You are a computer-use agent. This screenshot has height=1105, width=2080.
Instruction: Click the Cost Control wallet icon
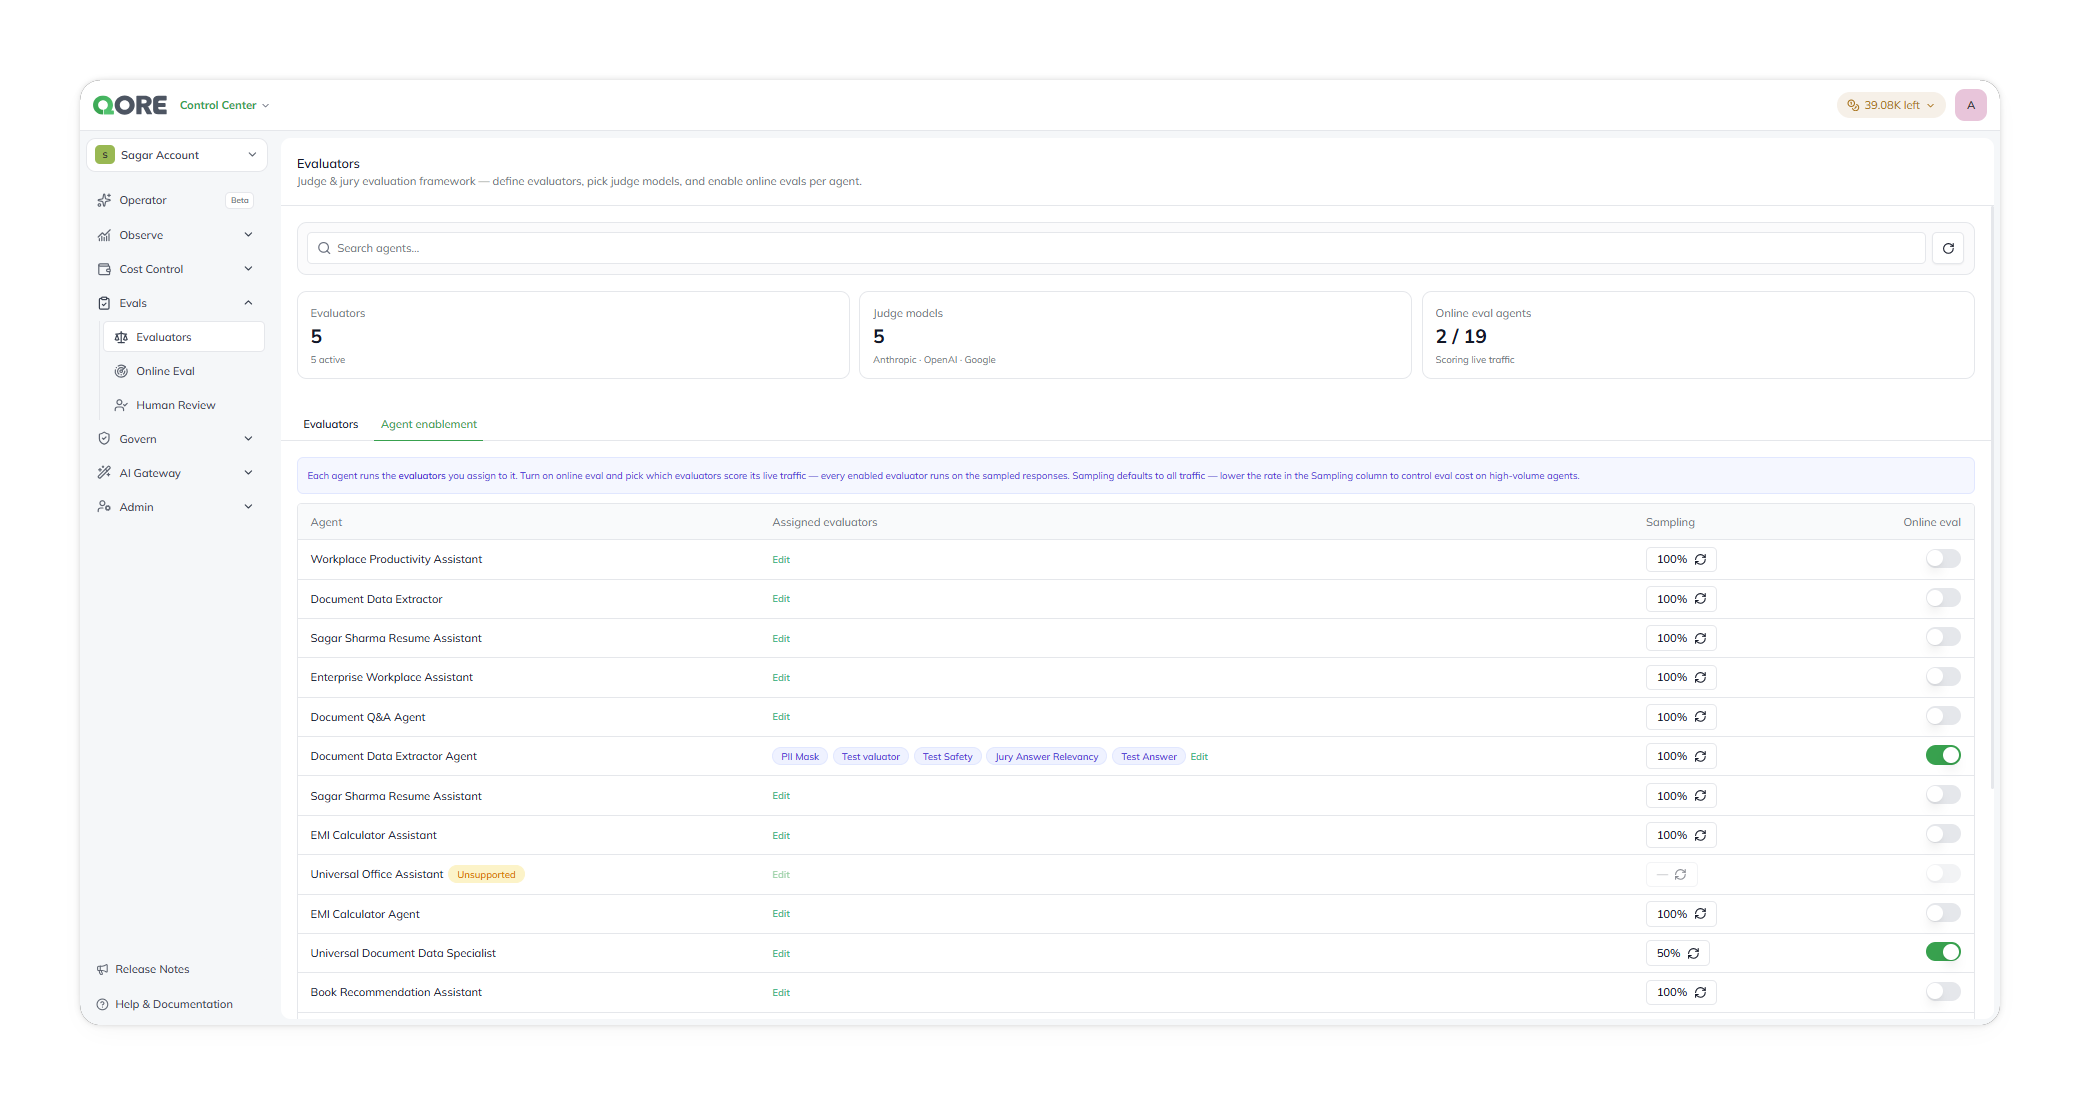(104, 269)
